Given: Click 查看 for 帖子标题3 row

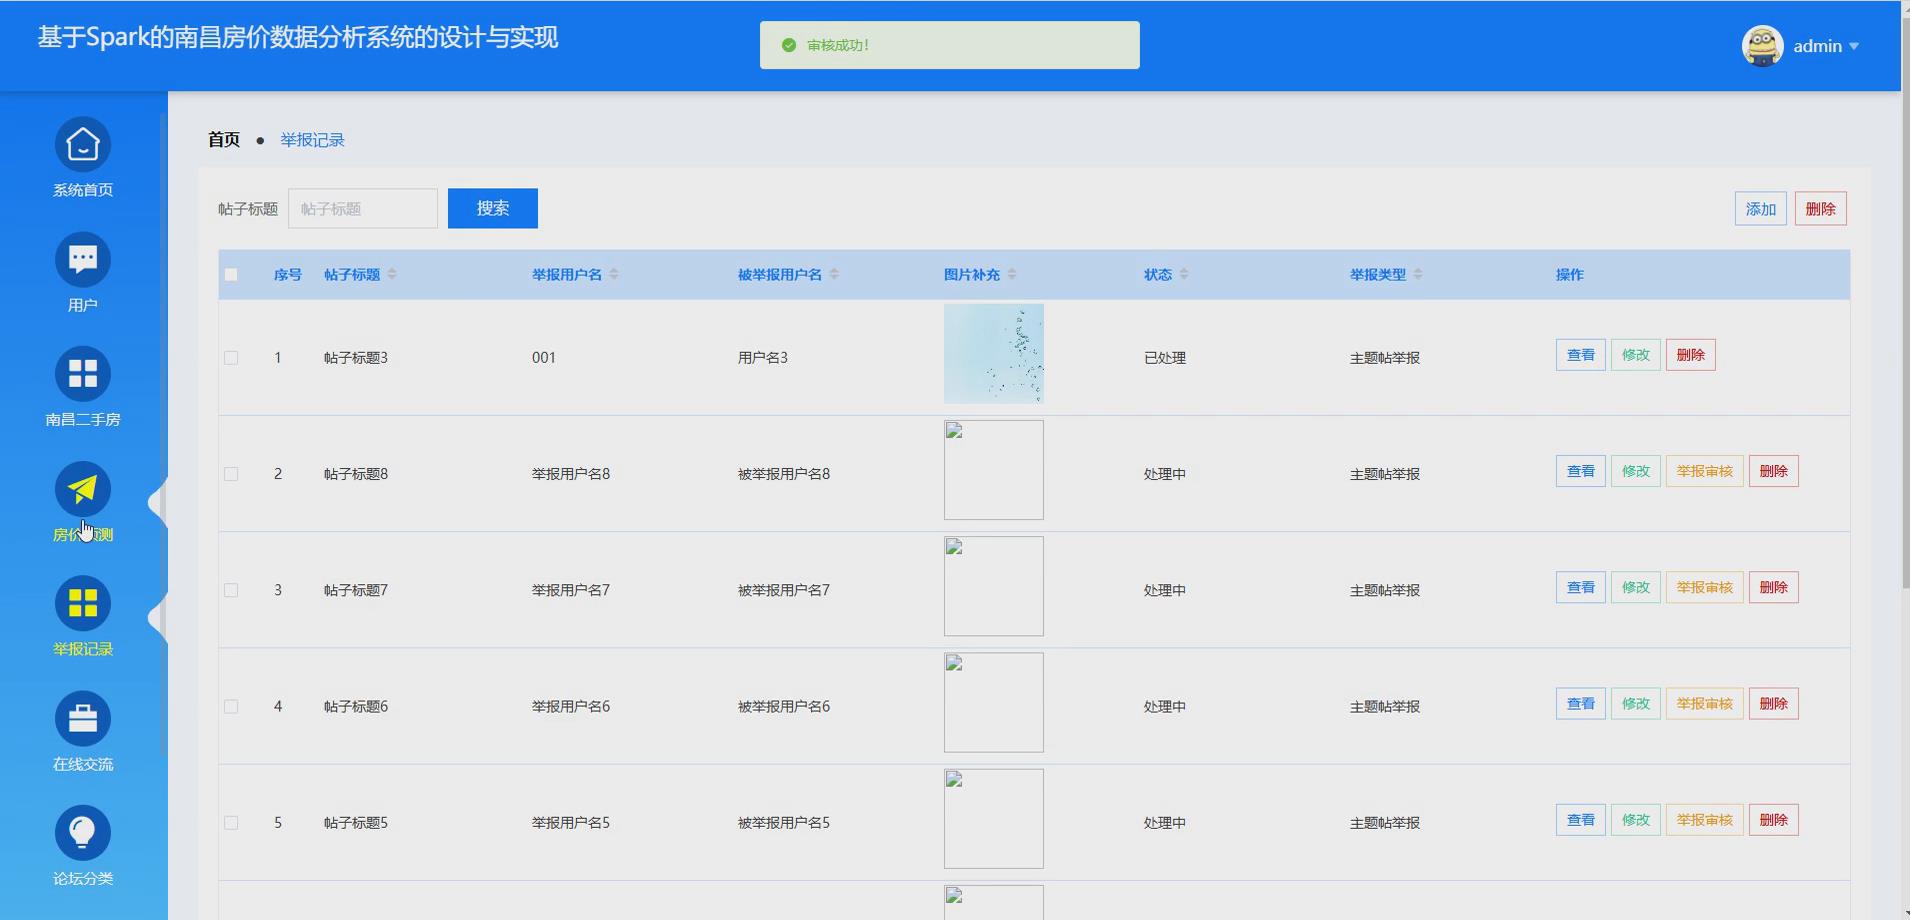Looking at the screenshot, I should tap(1581, 355).
